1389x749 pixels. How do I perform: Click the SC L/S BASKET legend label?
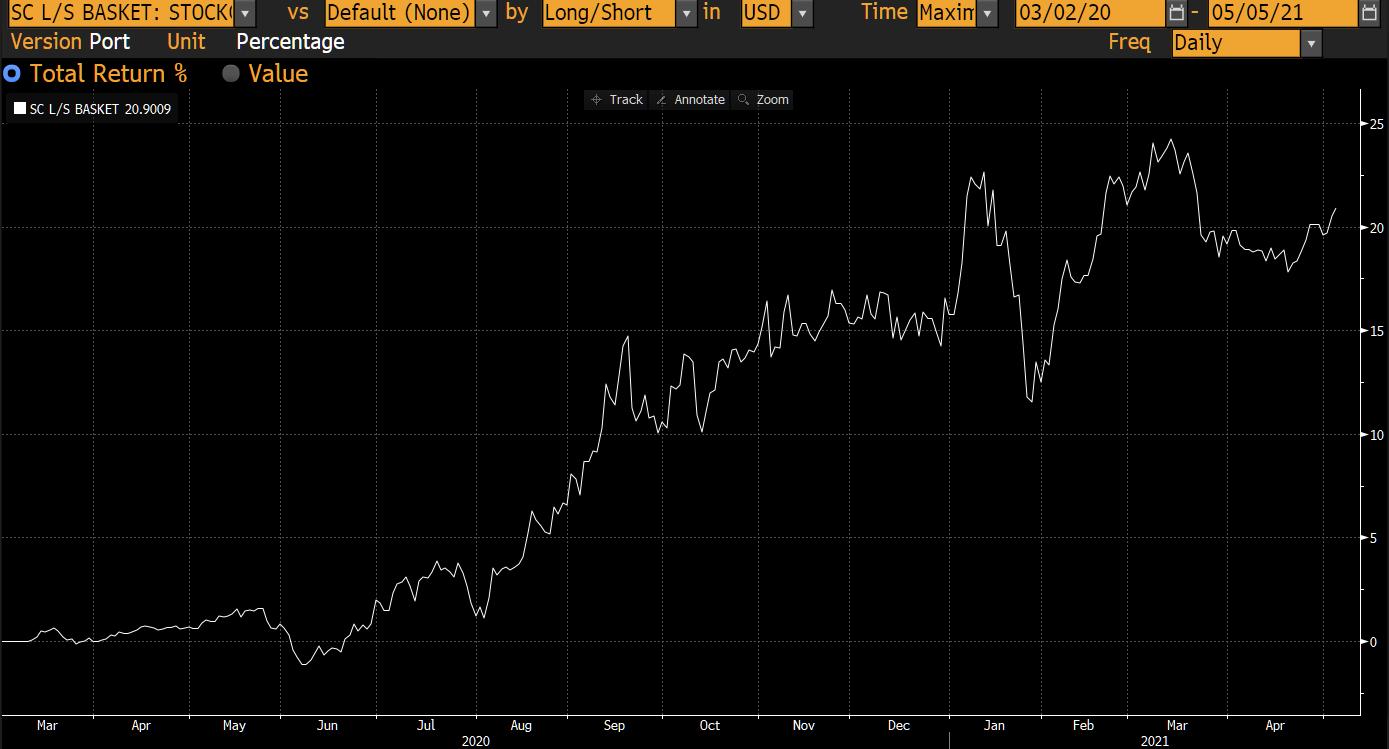coord(100,109)
